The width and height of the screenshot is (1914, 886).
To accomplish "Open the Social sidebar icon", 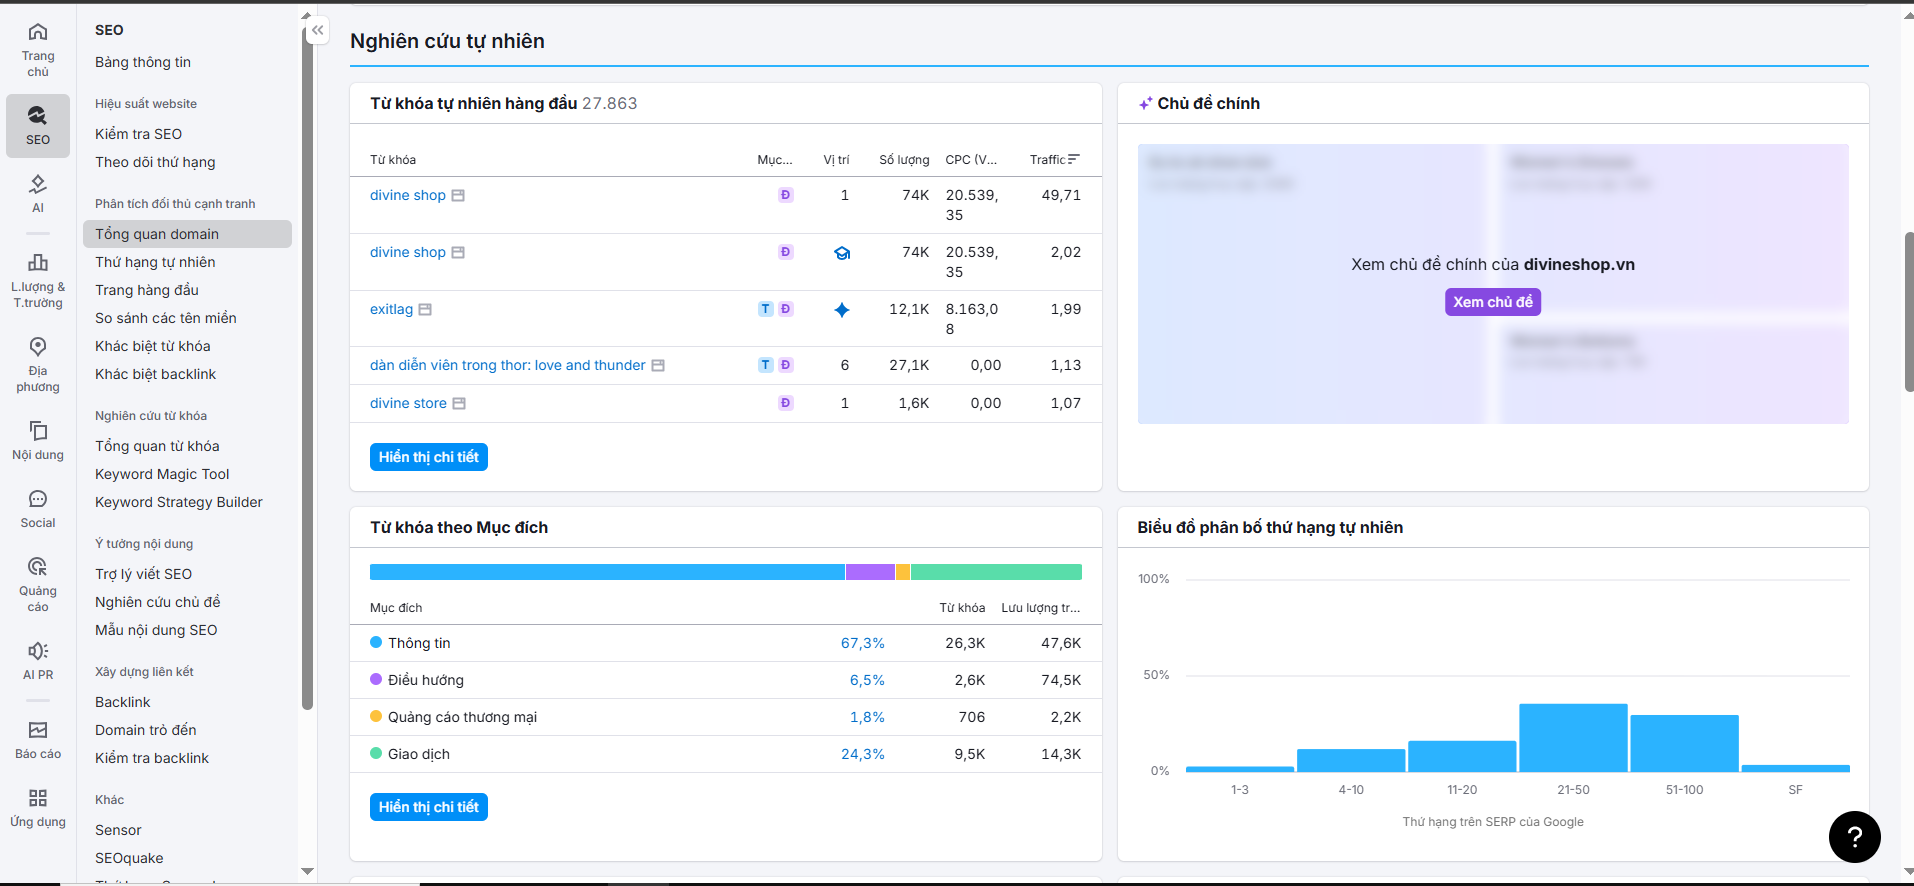I will [38, 509].
